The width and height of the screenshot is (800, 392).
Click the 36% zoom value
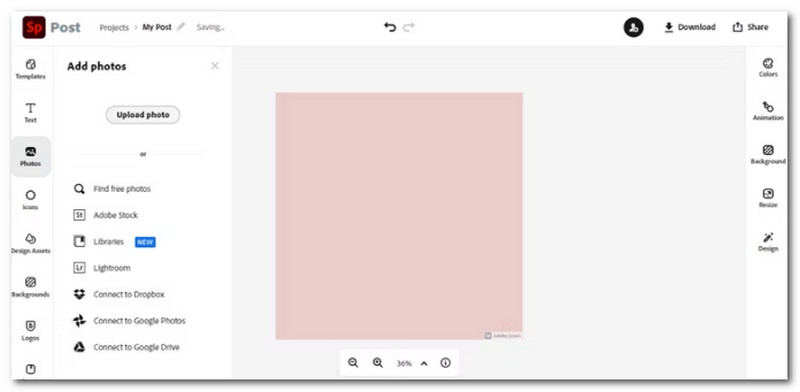click(404, 363)
